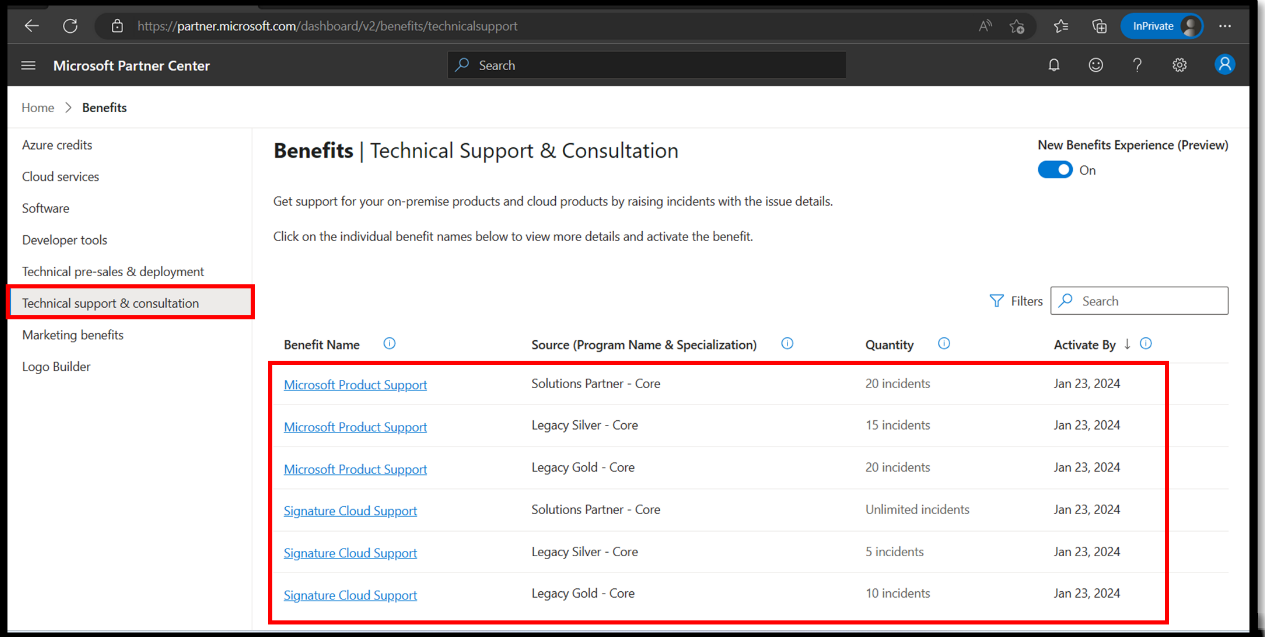This screenshot has height=637, width=1265.
Task: Open Azure credits in sidebar
Action: click(x=57, y=145)
